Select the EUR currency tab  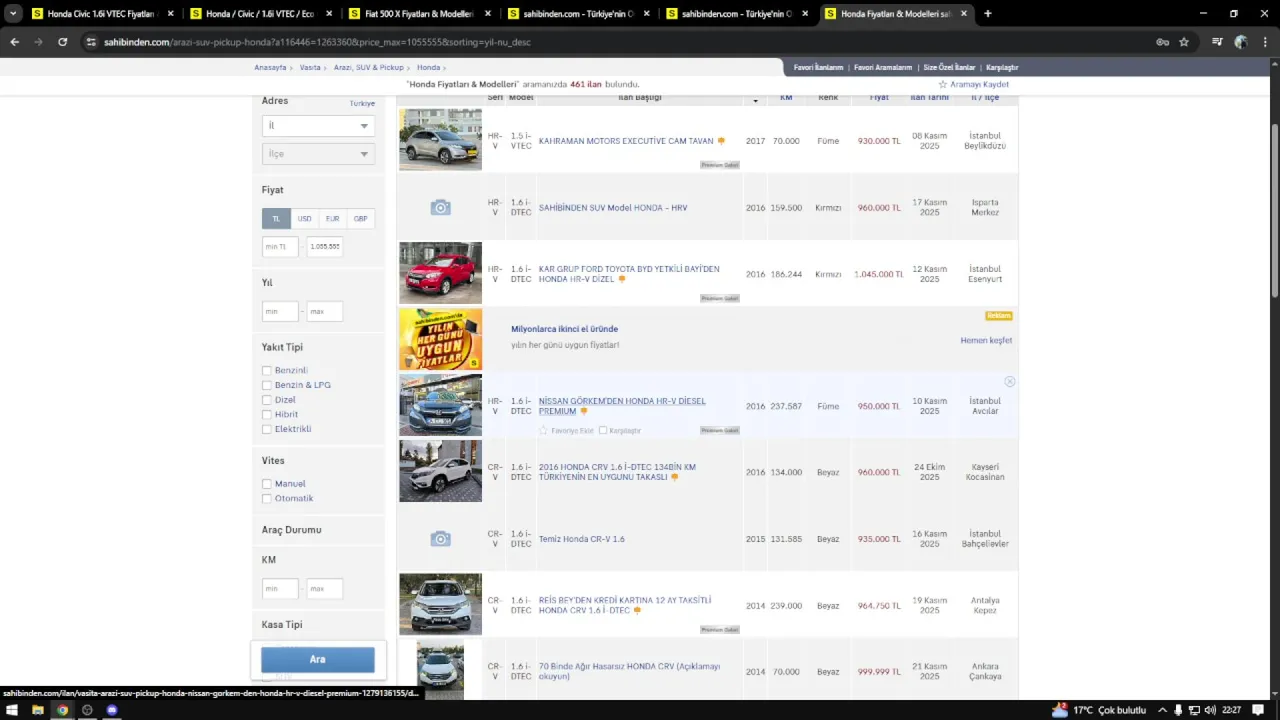tap(332, 219)
